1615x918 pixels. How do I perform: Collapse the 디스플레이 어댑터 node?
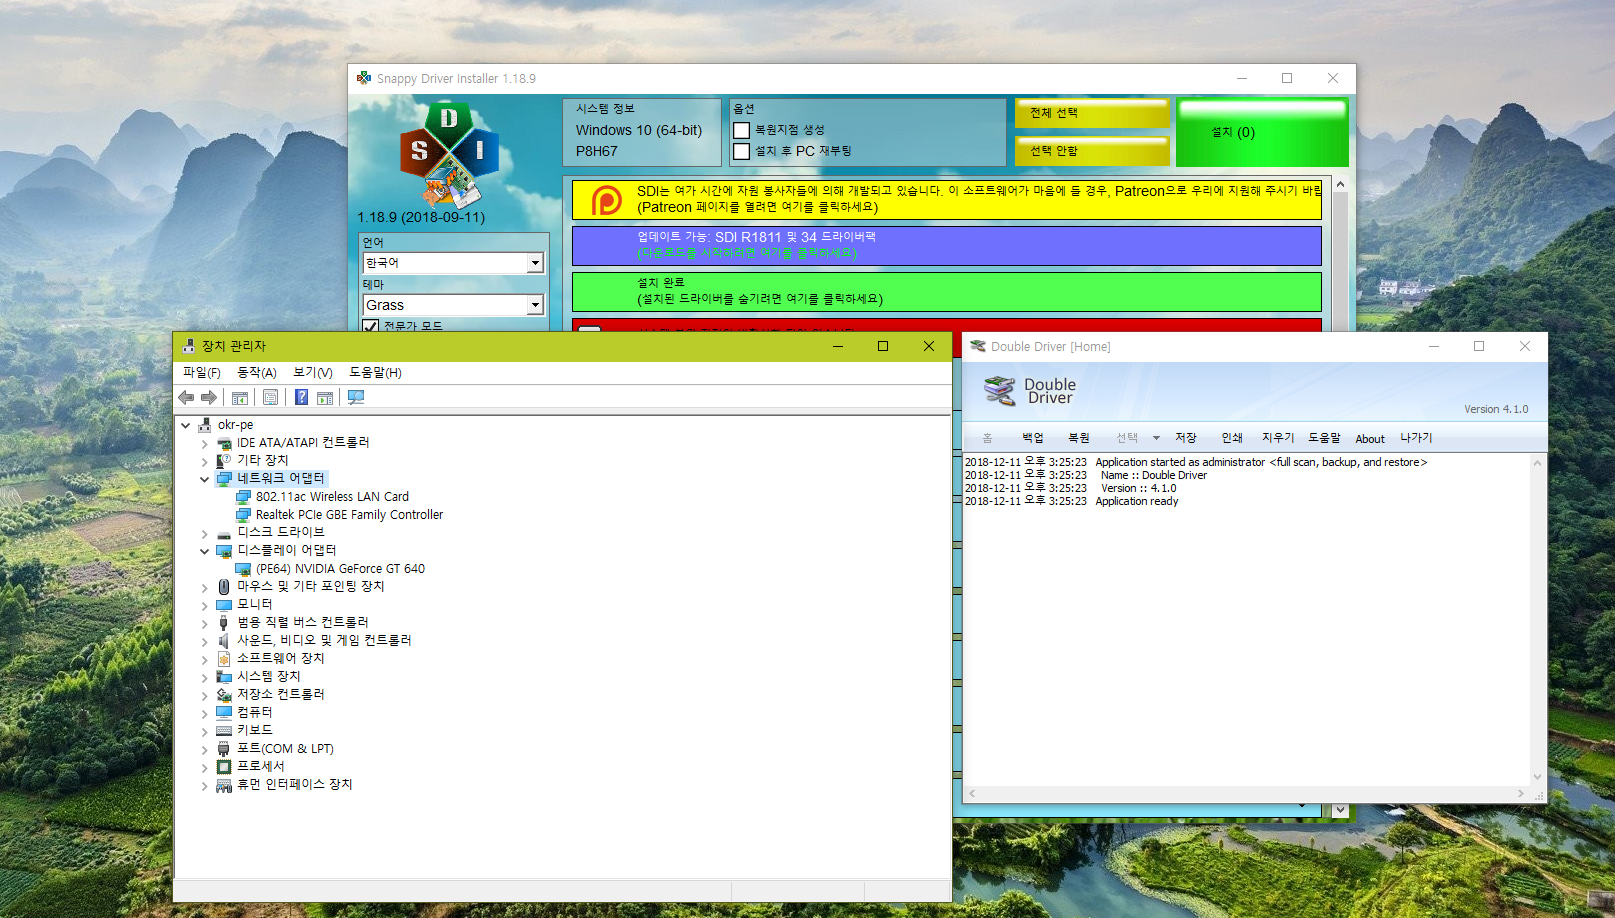pyautogui.click(x=205, y=551)
